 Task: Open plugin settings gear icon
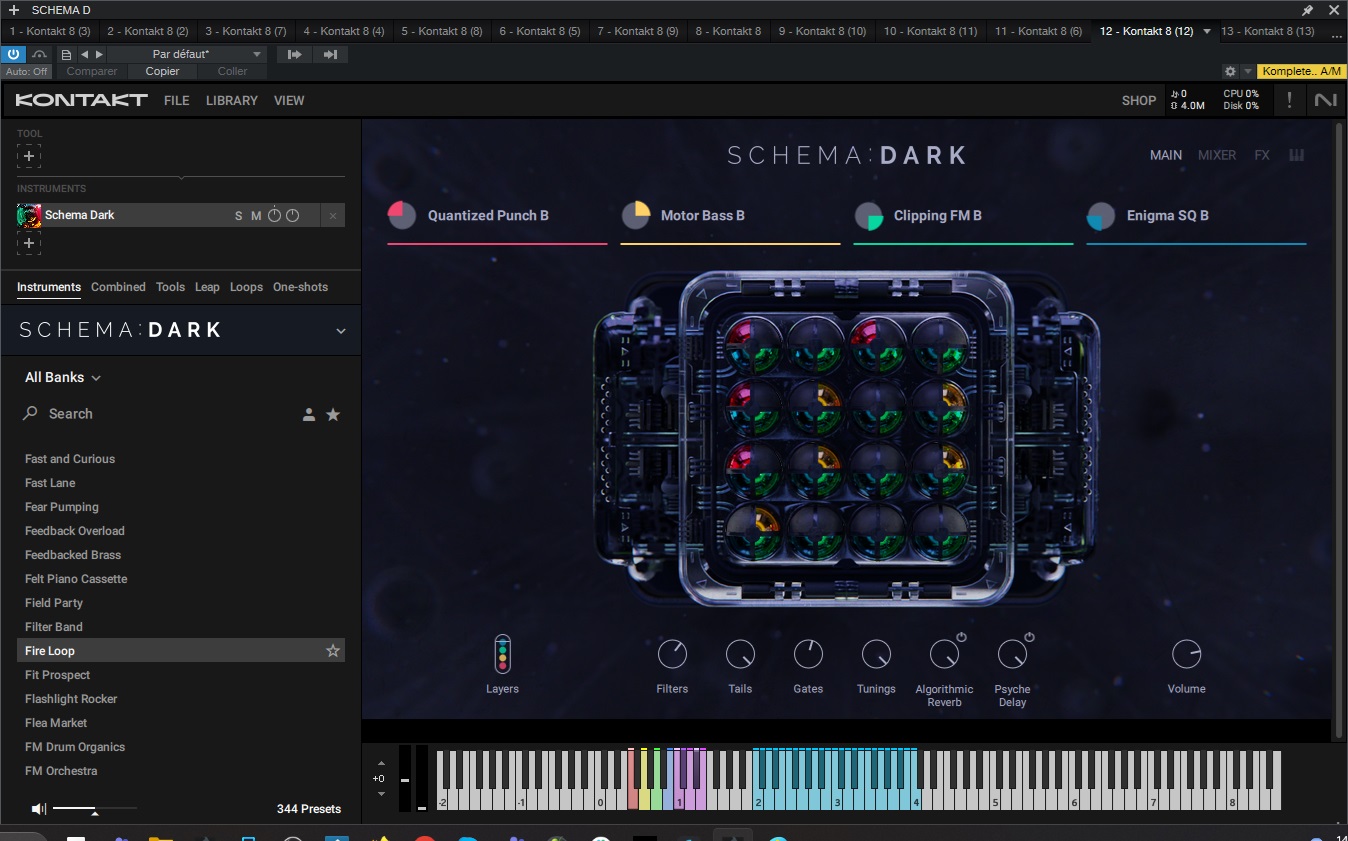click(1230, 71)
